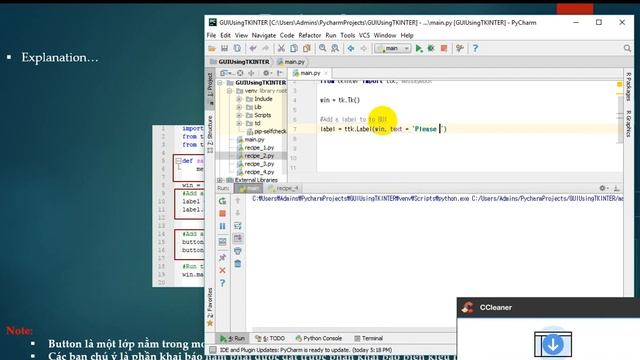Click the Save All toolbar icon
Viewport: 640px width, 360px height.
[224, 49]
